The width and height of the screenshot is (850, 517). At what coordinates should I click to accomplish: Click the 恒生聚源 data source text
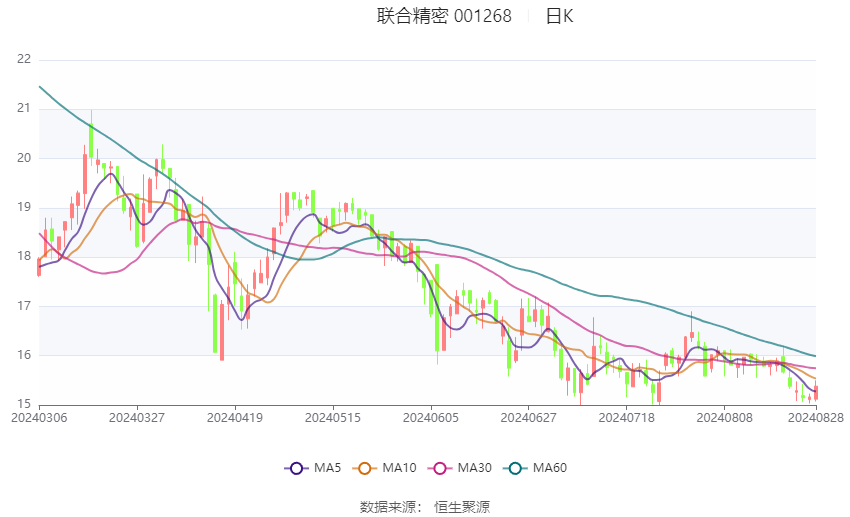point(462,507)
